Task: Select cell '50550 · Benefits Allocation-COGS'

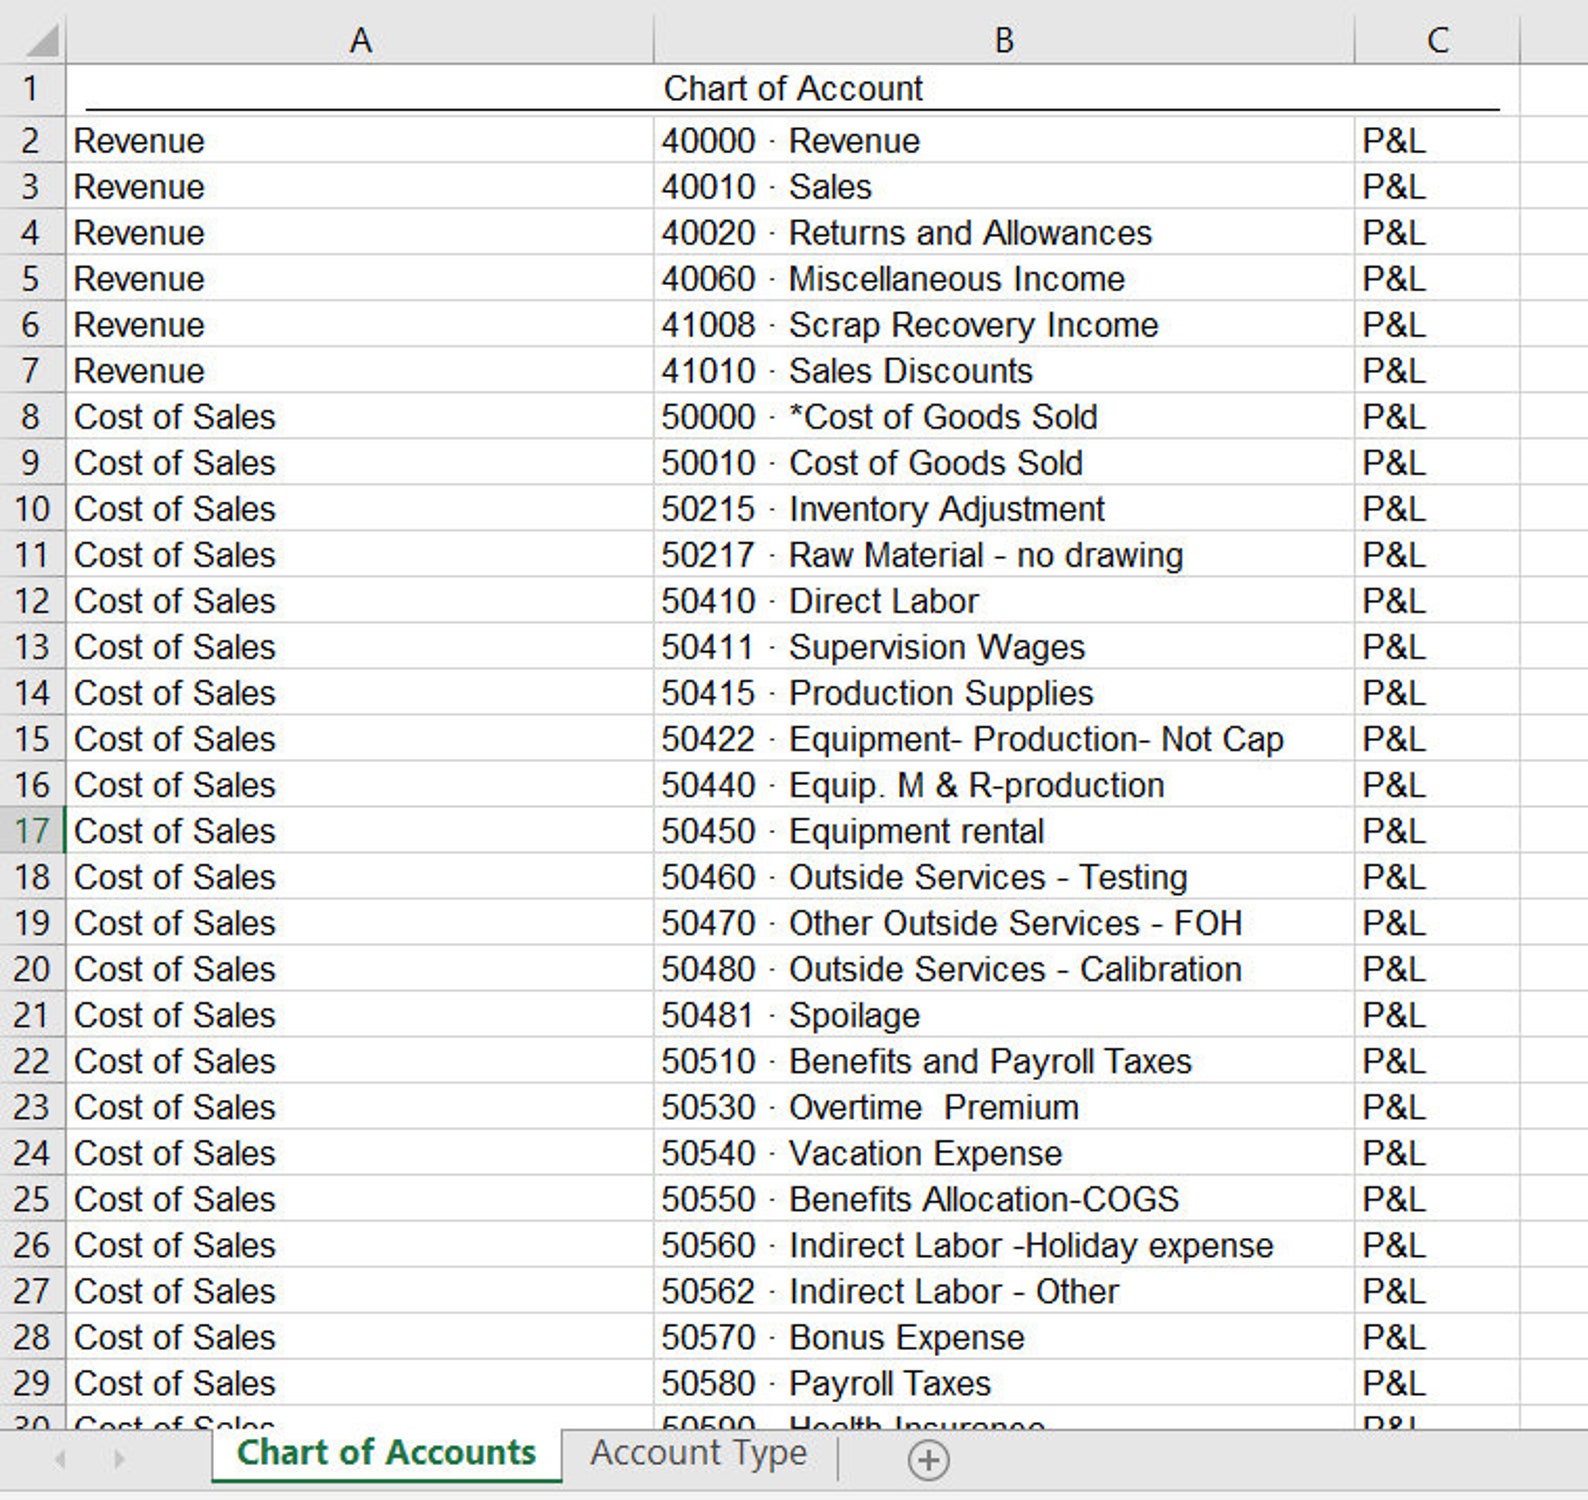Action: [x=1004, y=1198]
